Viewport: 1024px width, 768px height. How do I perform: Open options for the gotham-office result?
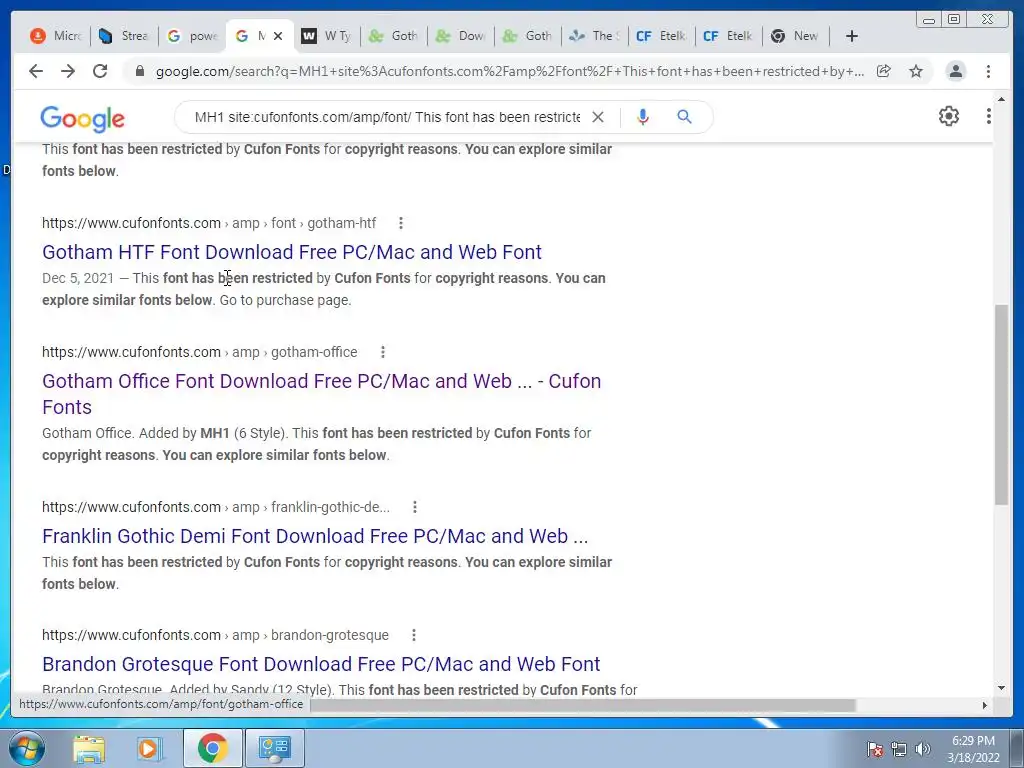click(x=383, y=352)
